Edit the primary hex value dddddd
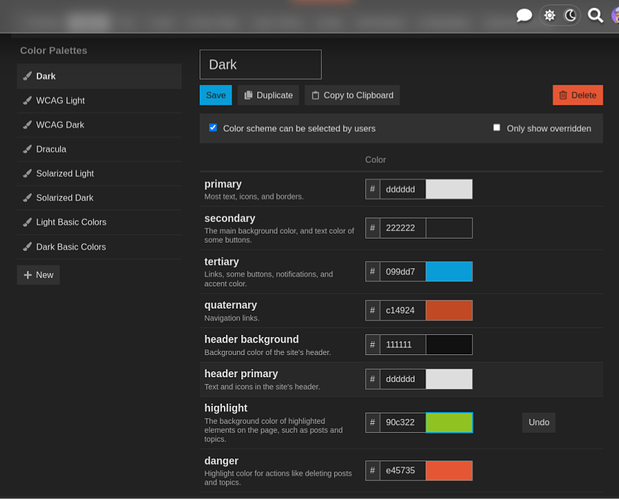This screenshot has height=500, width=619. [403, 189]
